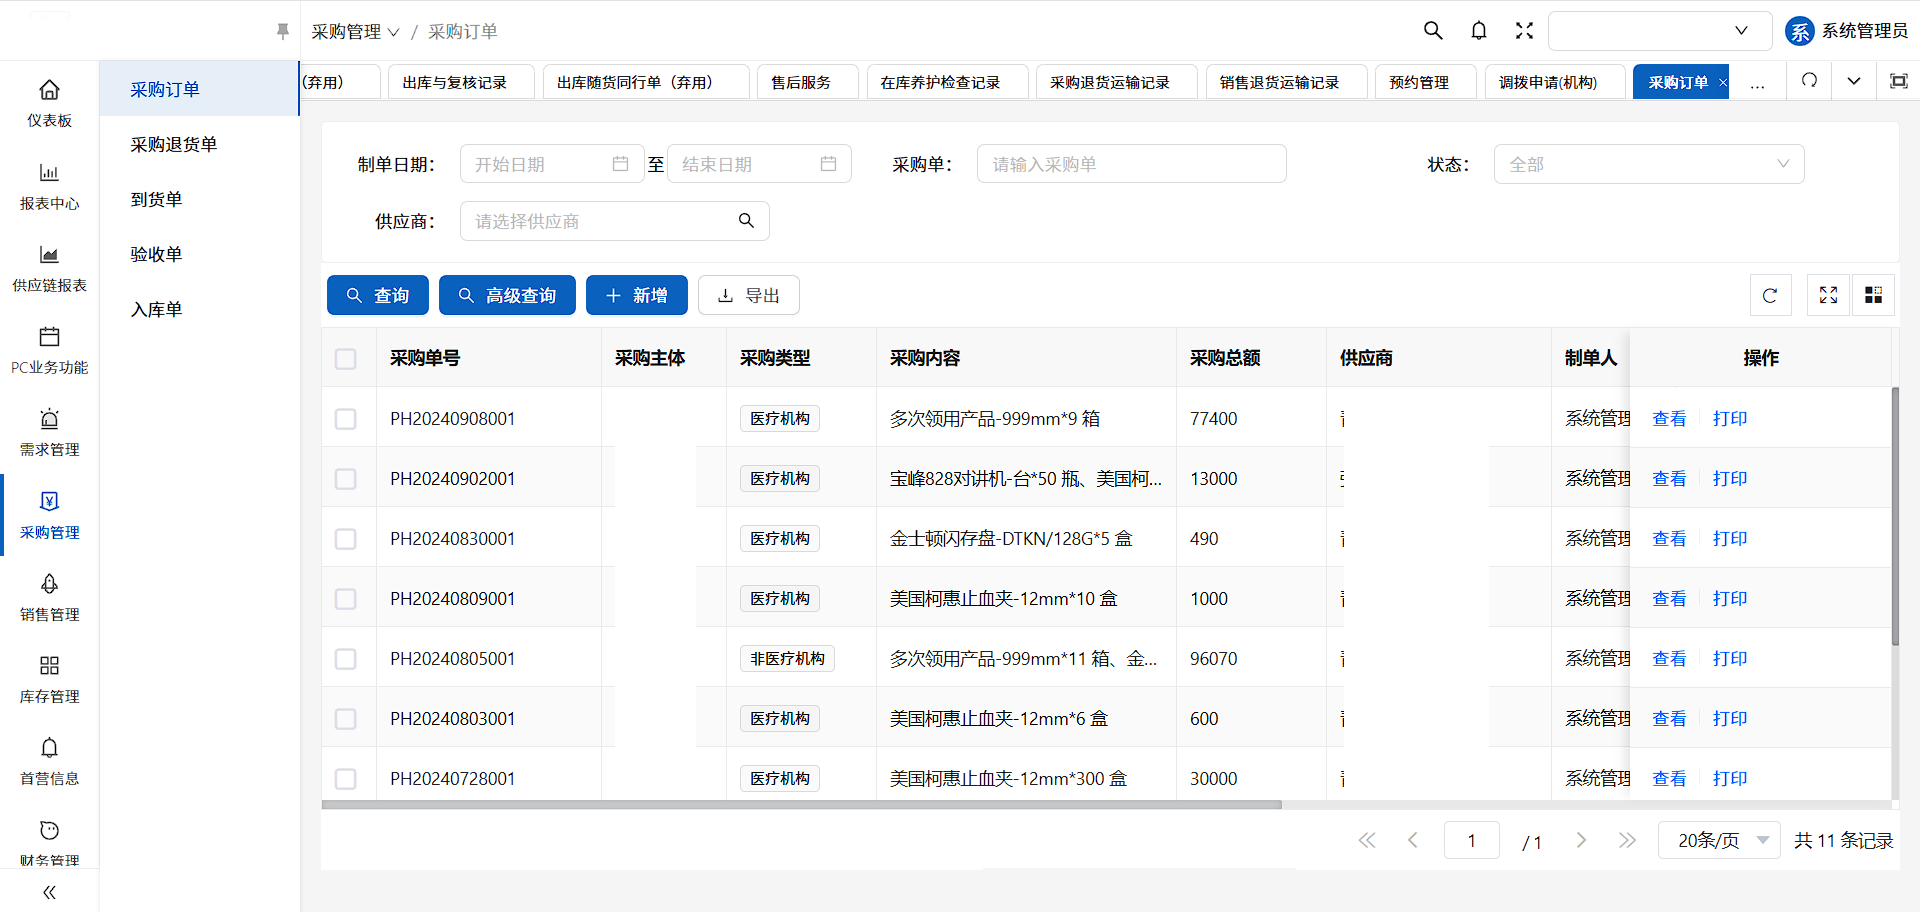Expand the 状态 dropdown filter
1920x912 pixels.
click(x=1648, y=164)
